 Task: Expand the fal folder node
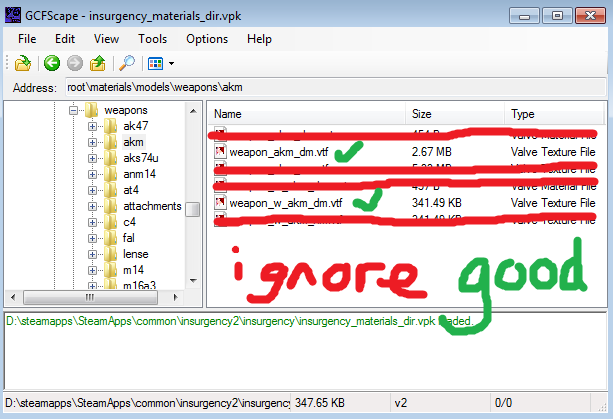pyautogui.click(x=92, y=238)
